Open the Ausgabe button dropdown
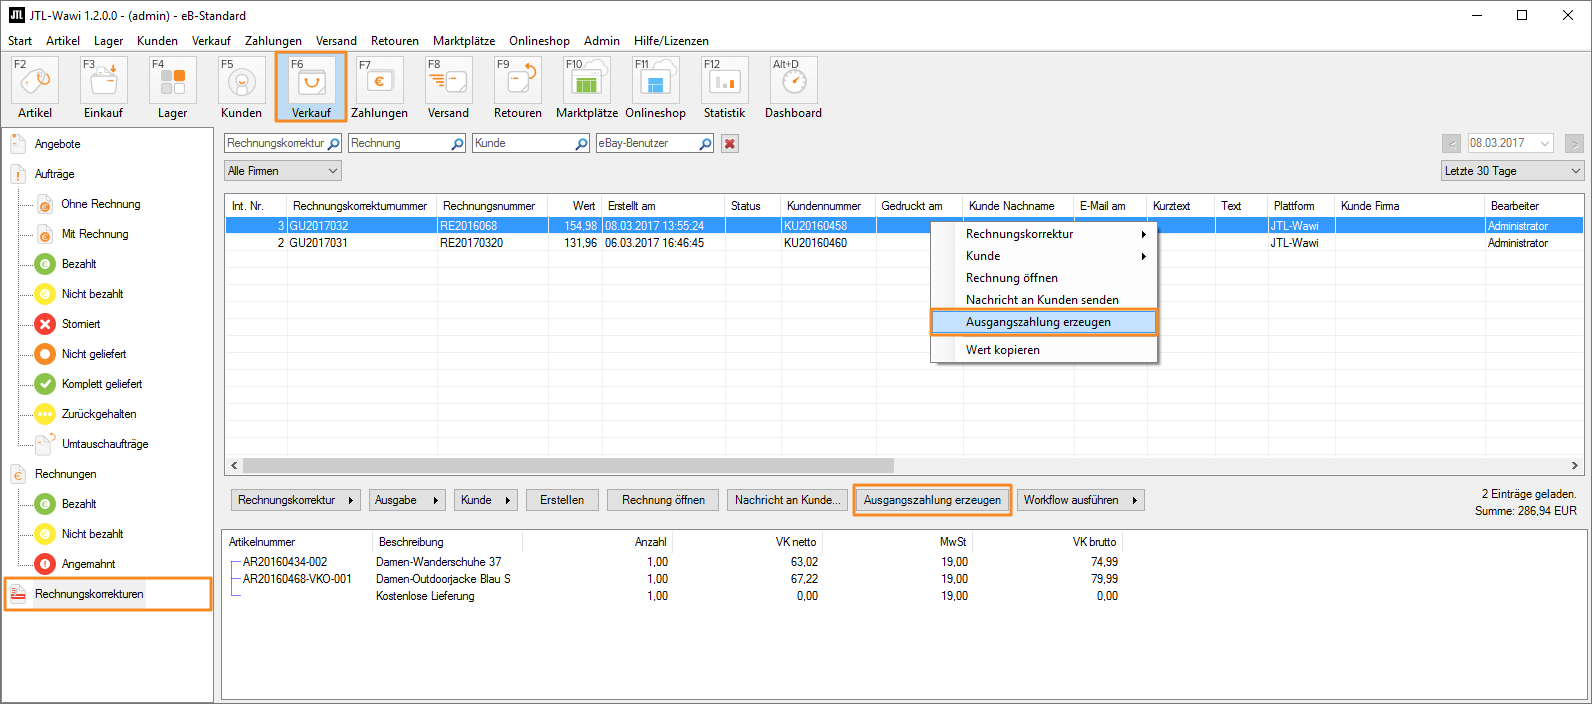The image size is (1592, 704). (x=407, y=500)
